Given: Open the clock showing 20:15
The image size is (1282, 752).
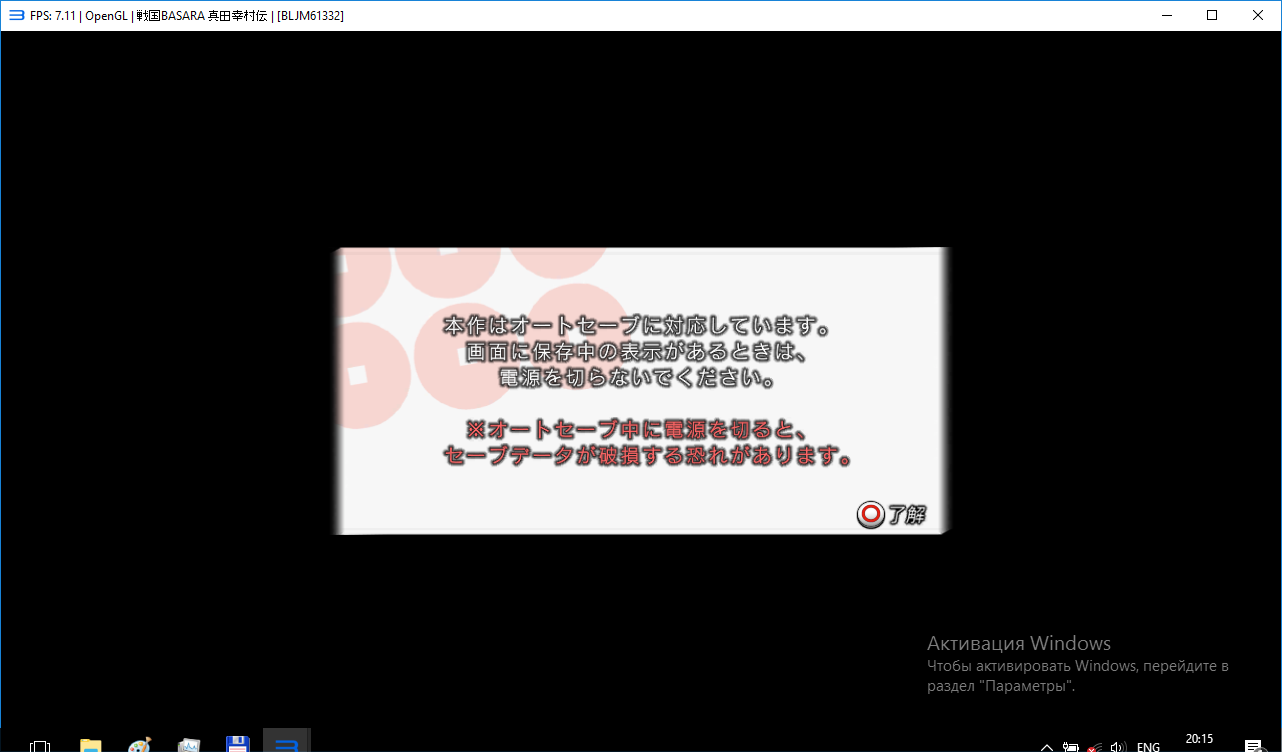Looking at the screenshot, I should pos(1199,740).
